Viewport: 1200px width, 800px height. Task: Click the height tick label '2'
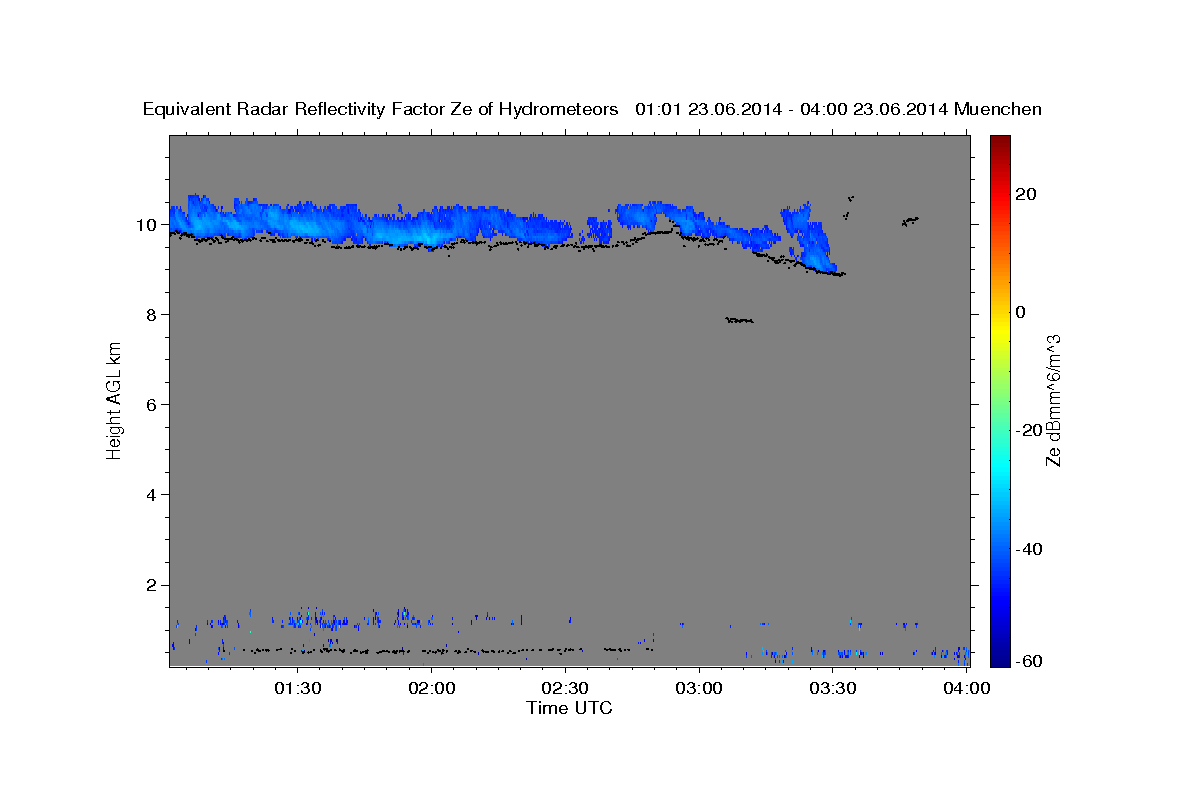click(x=151, y=584)
